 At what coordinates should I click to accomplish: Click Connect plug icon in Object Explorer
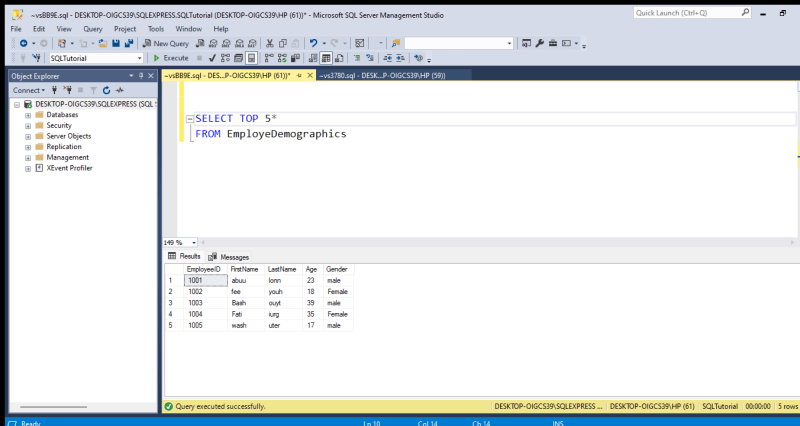[x=55, y=90]
